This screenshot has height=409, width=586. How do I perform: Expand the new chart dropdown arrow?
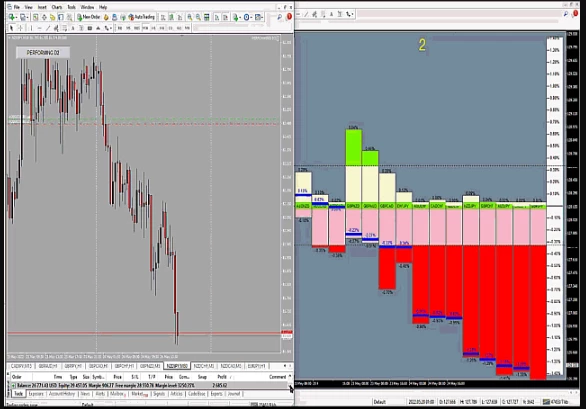click(x=16, y=17)
